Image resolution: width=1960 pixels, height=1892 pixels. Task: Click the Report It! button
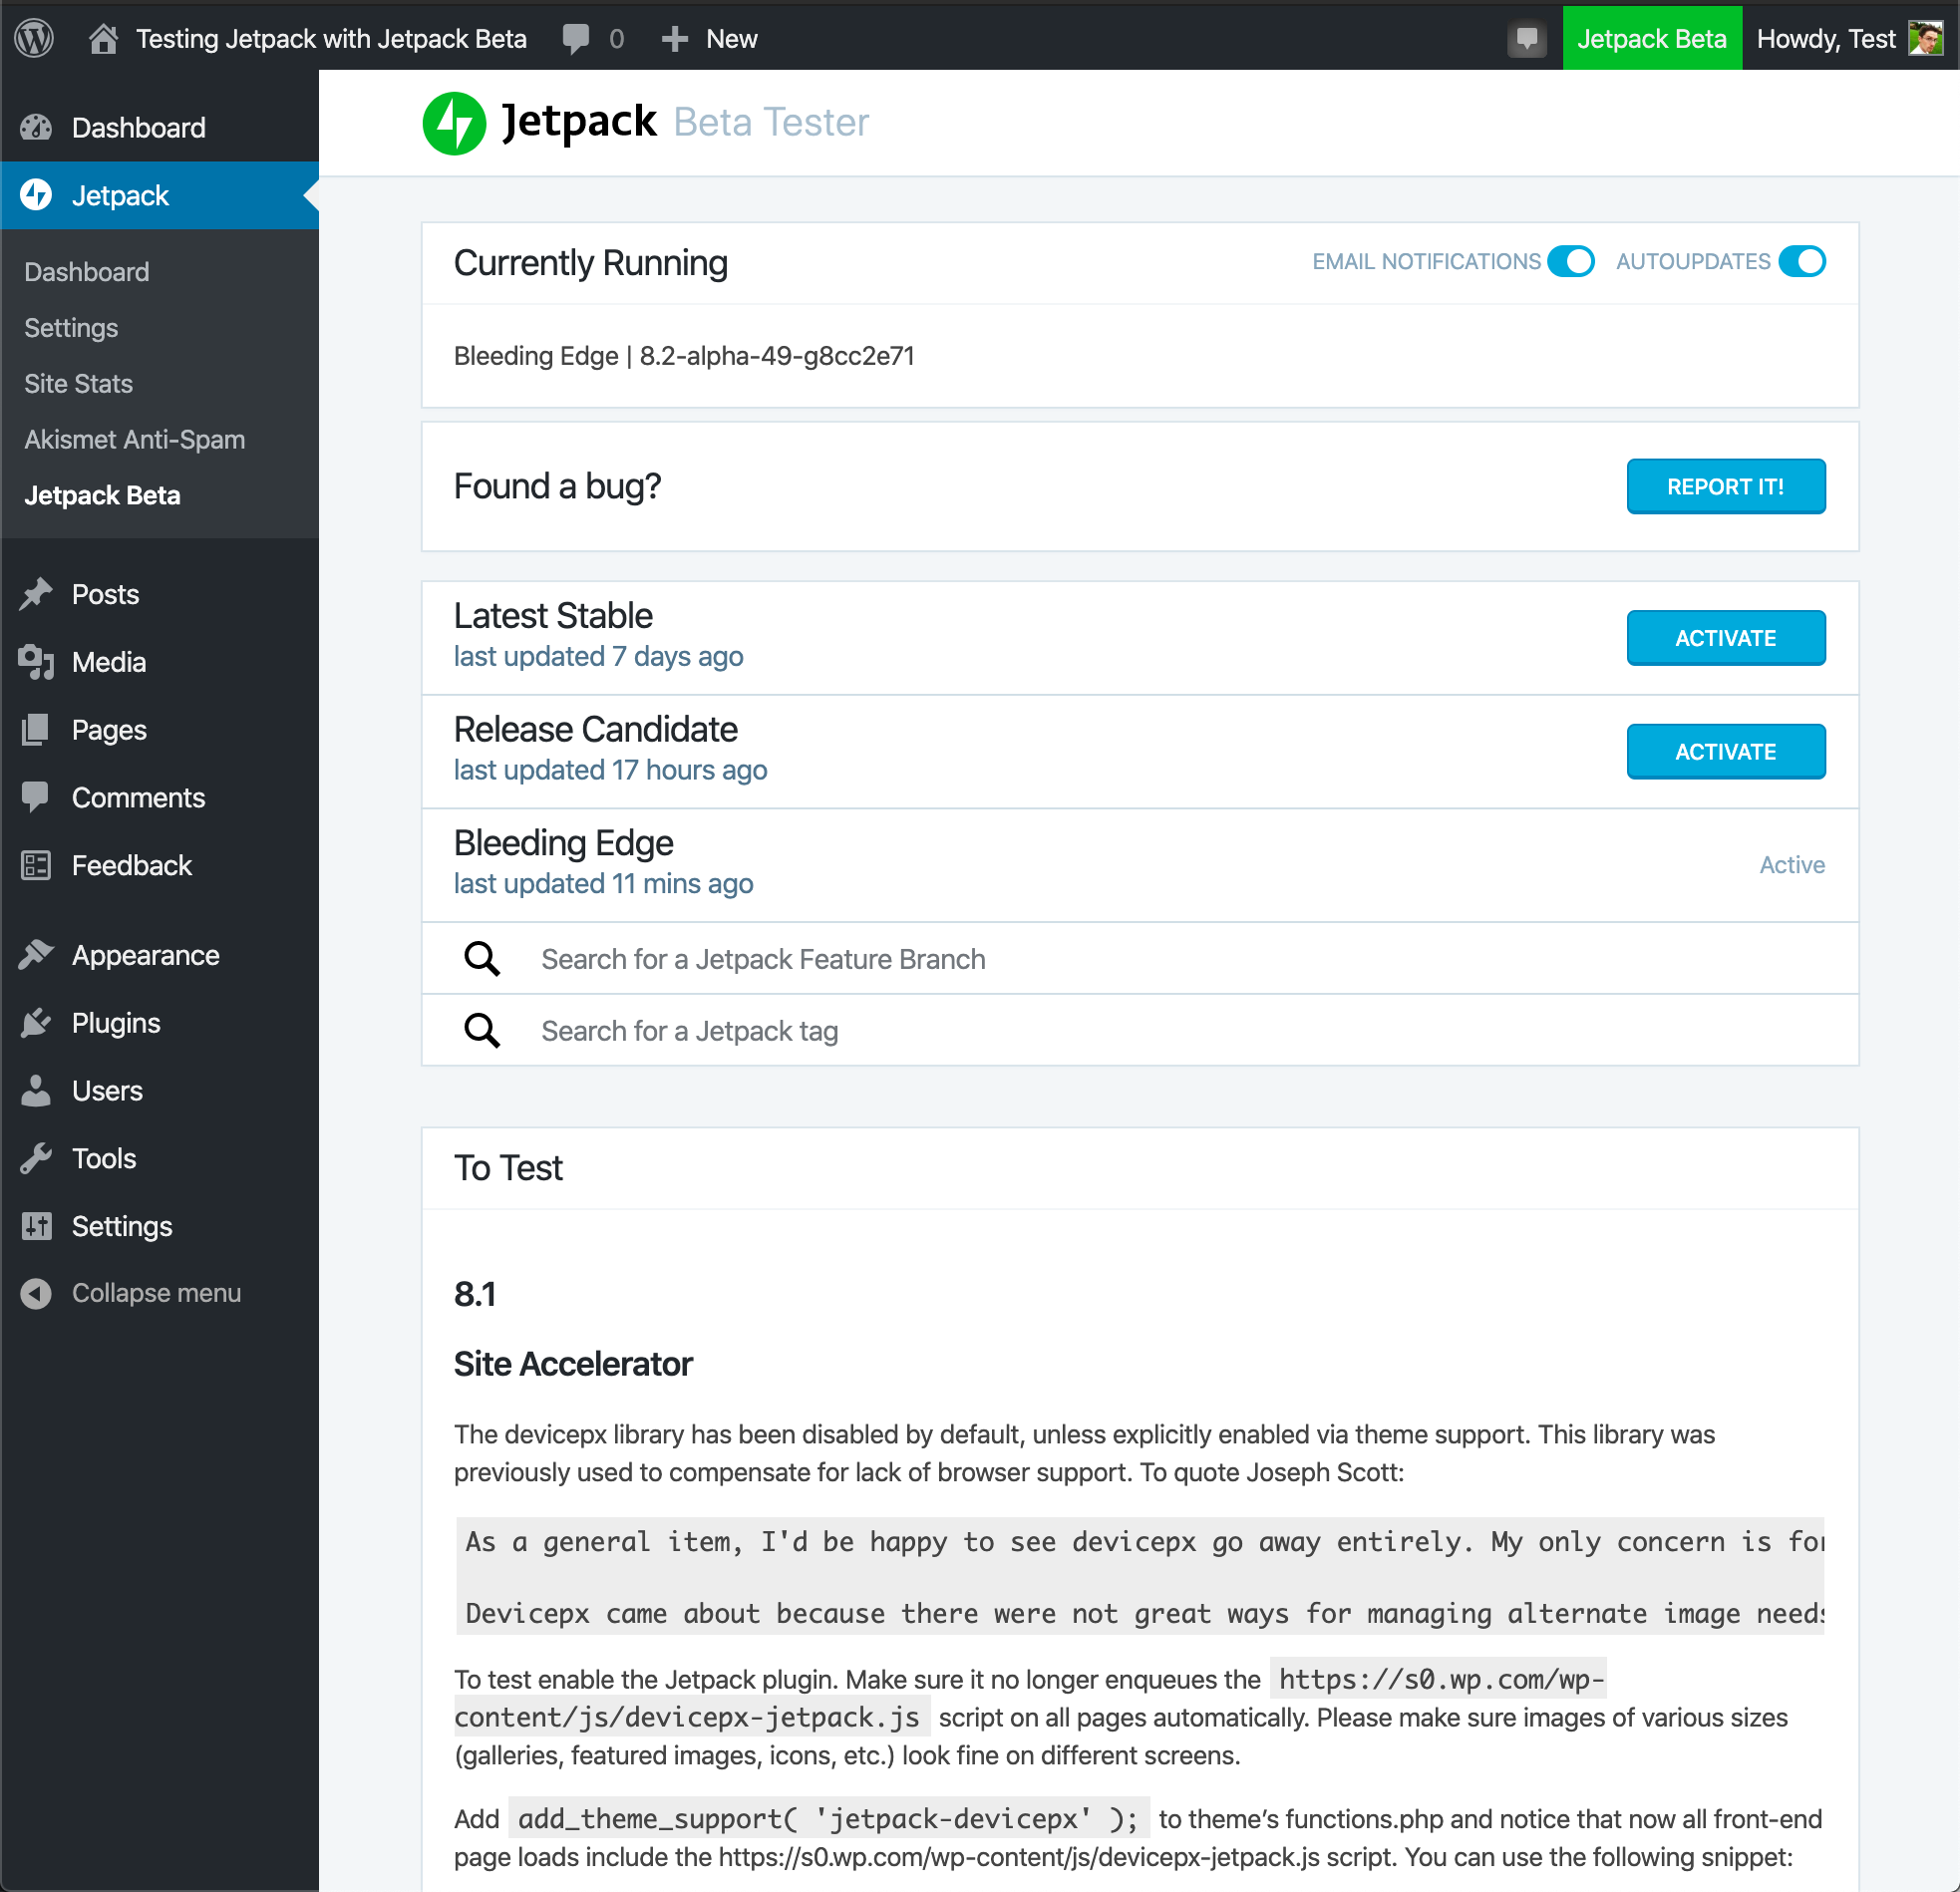point(1725,486)
